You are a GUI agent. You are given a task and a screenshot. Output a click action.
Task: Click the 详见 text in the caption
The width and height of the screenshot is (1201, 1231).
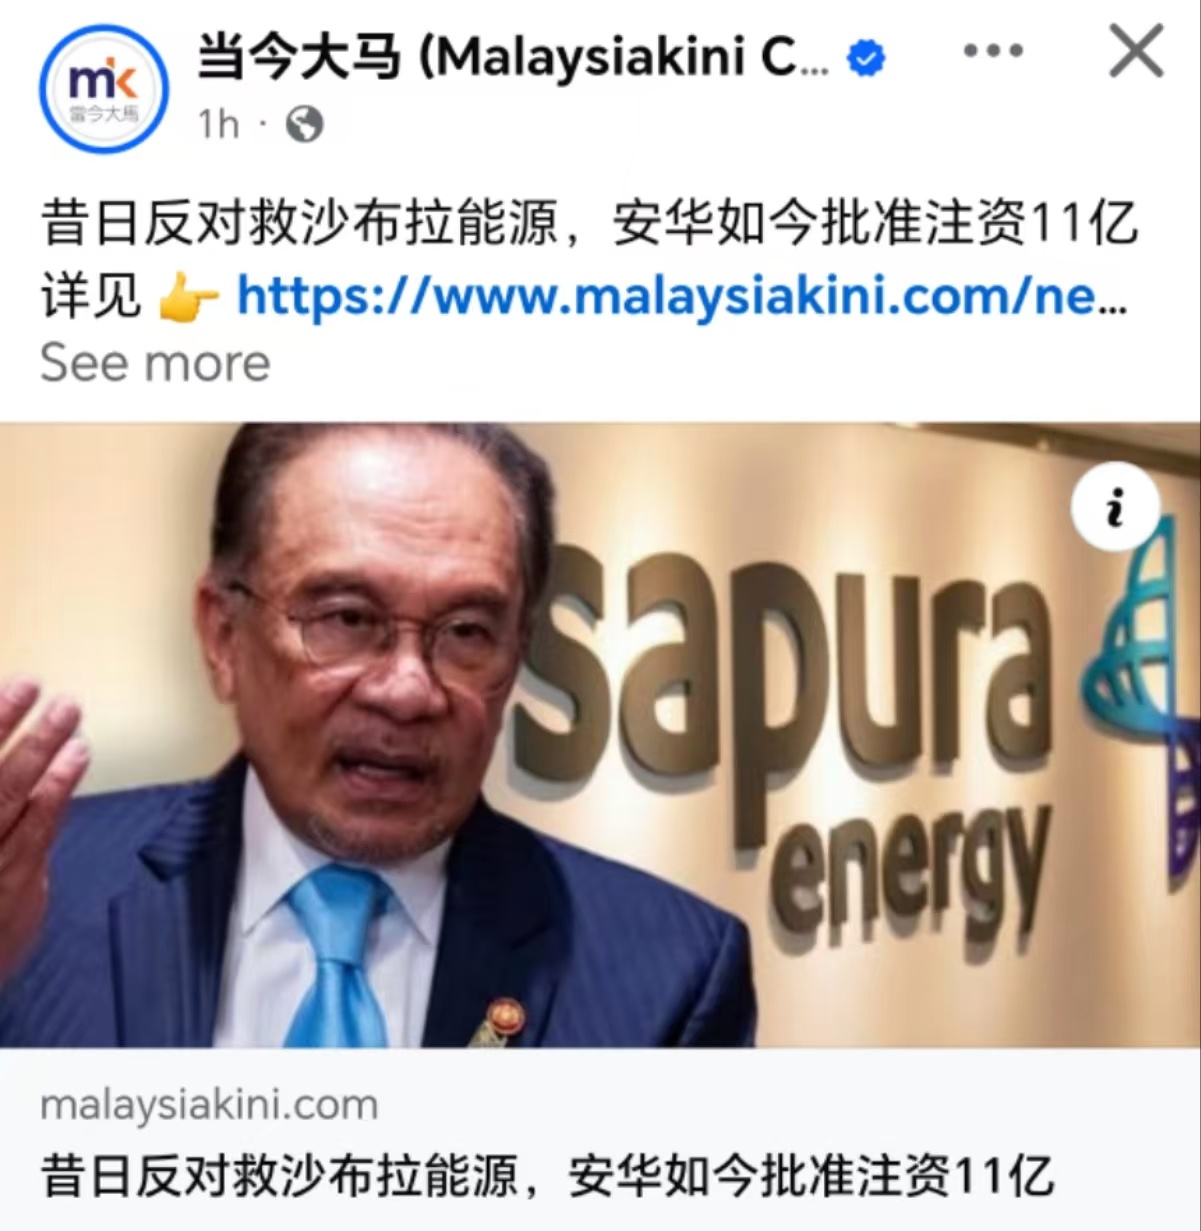[x=91, y=296]
